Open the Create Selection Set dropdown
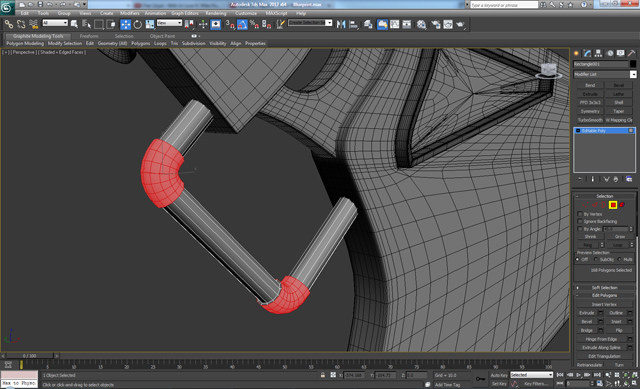This screenshot has height=389, width=640. click(x=310, y=23)
